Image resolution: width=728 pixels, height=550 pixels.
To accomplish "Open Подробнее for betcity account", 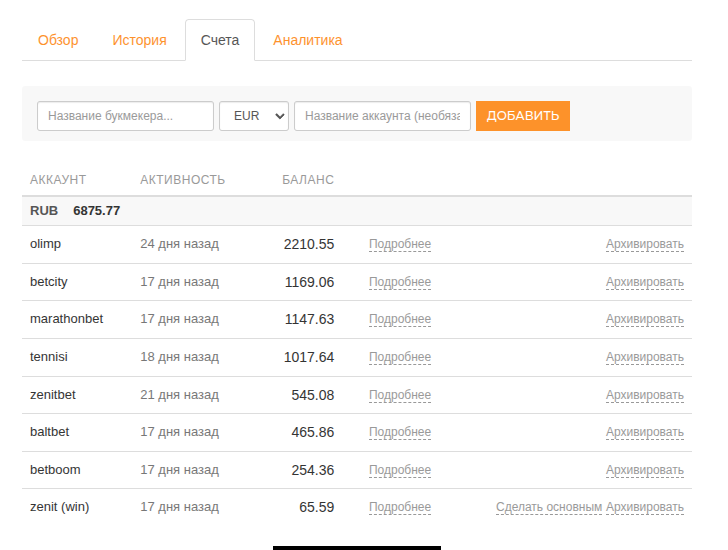I will [400, 282].
